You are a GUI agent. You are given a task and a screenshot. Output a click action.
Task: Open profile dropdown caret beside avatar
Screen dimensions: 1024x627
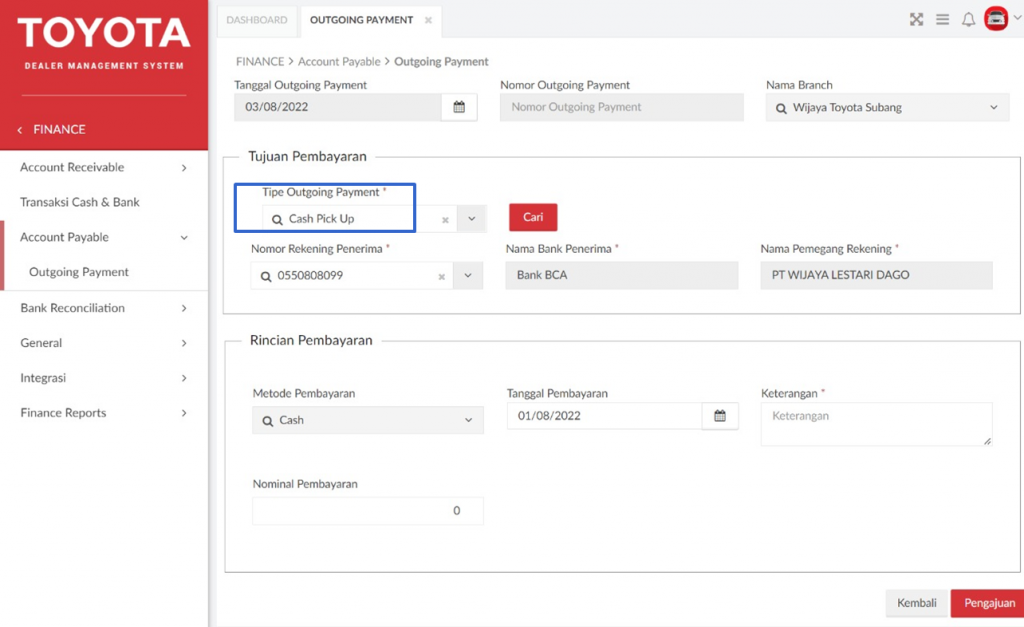point(1017,18)
